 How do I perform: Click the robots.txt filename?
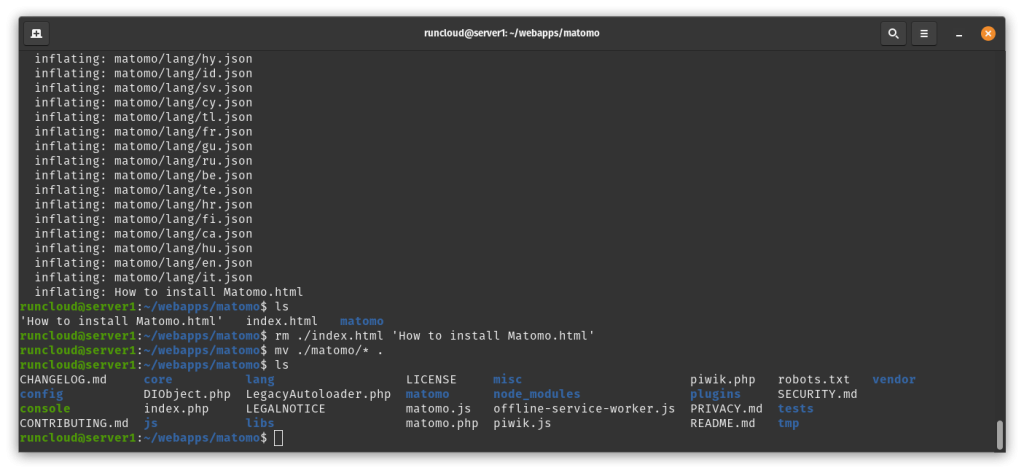coord(814,380)
